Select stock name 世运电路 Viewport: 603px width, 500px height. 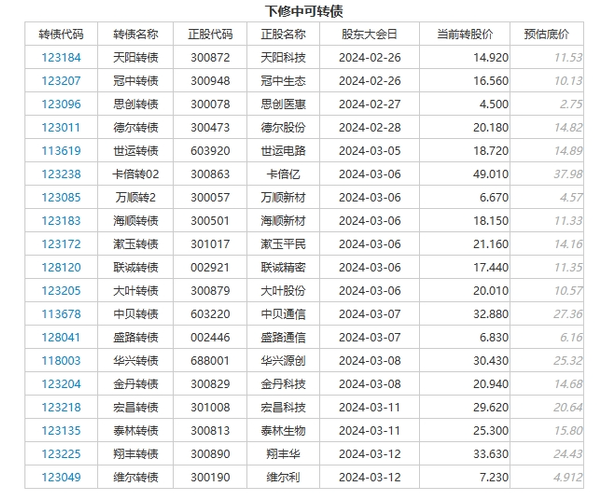[283, 151]
